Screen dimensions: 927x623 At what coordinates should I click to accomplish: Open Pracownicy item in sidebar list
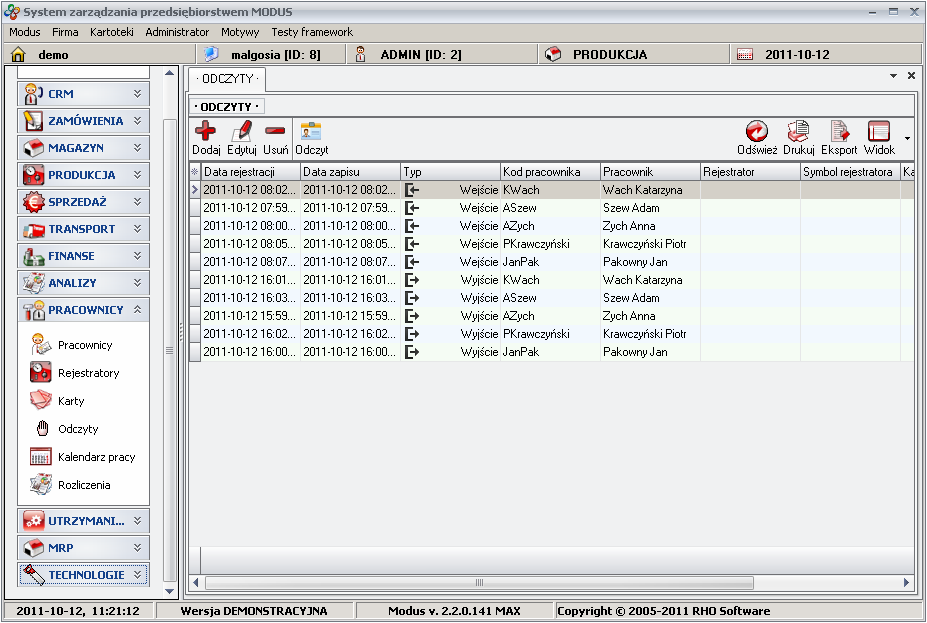(x=85, y=345)
